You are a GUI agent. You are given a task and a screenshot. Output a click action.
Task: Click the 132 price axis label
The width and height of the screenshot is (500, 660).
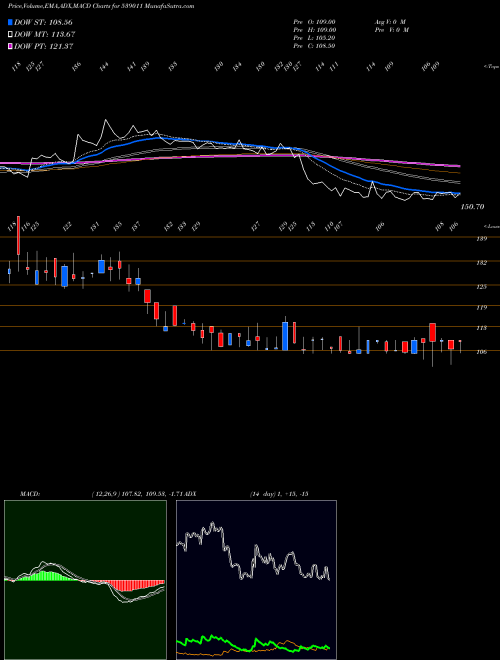pos(482,263)
